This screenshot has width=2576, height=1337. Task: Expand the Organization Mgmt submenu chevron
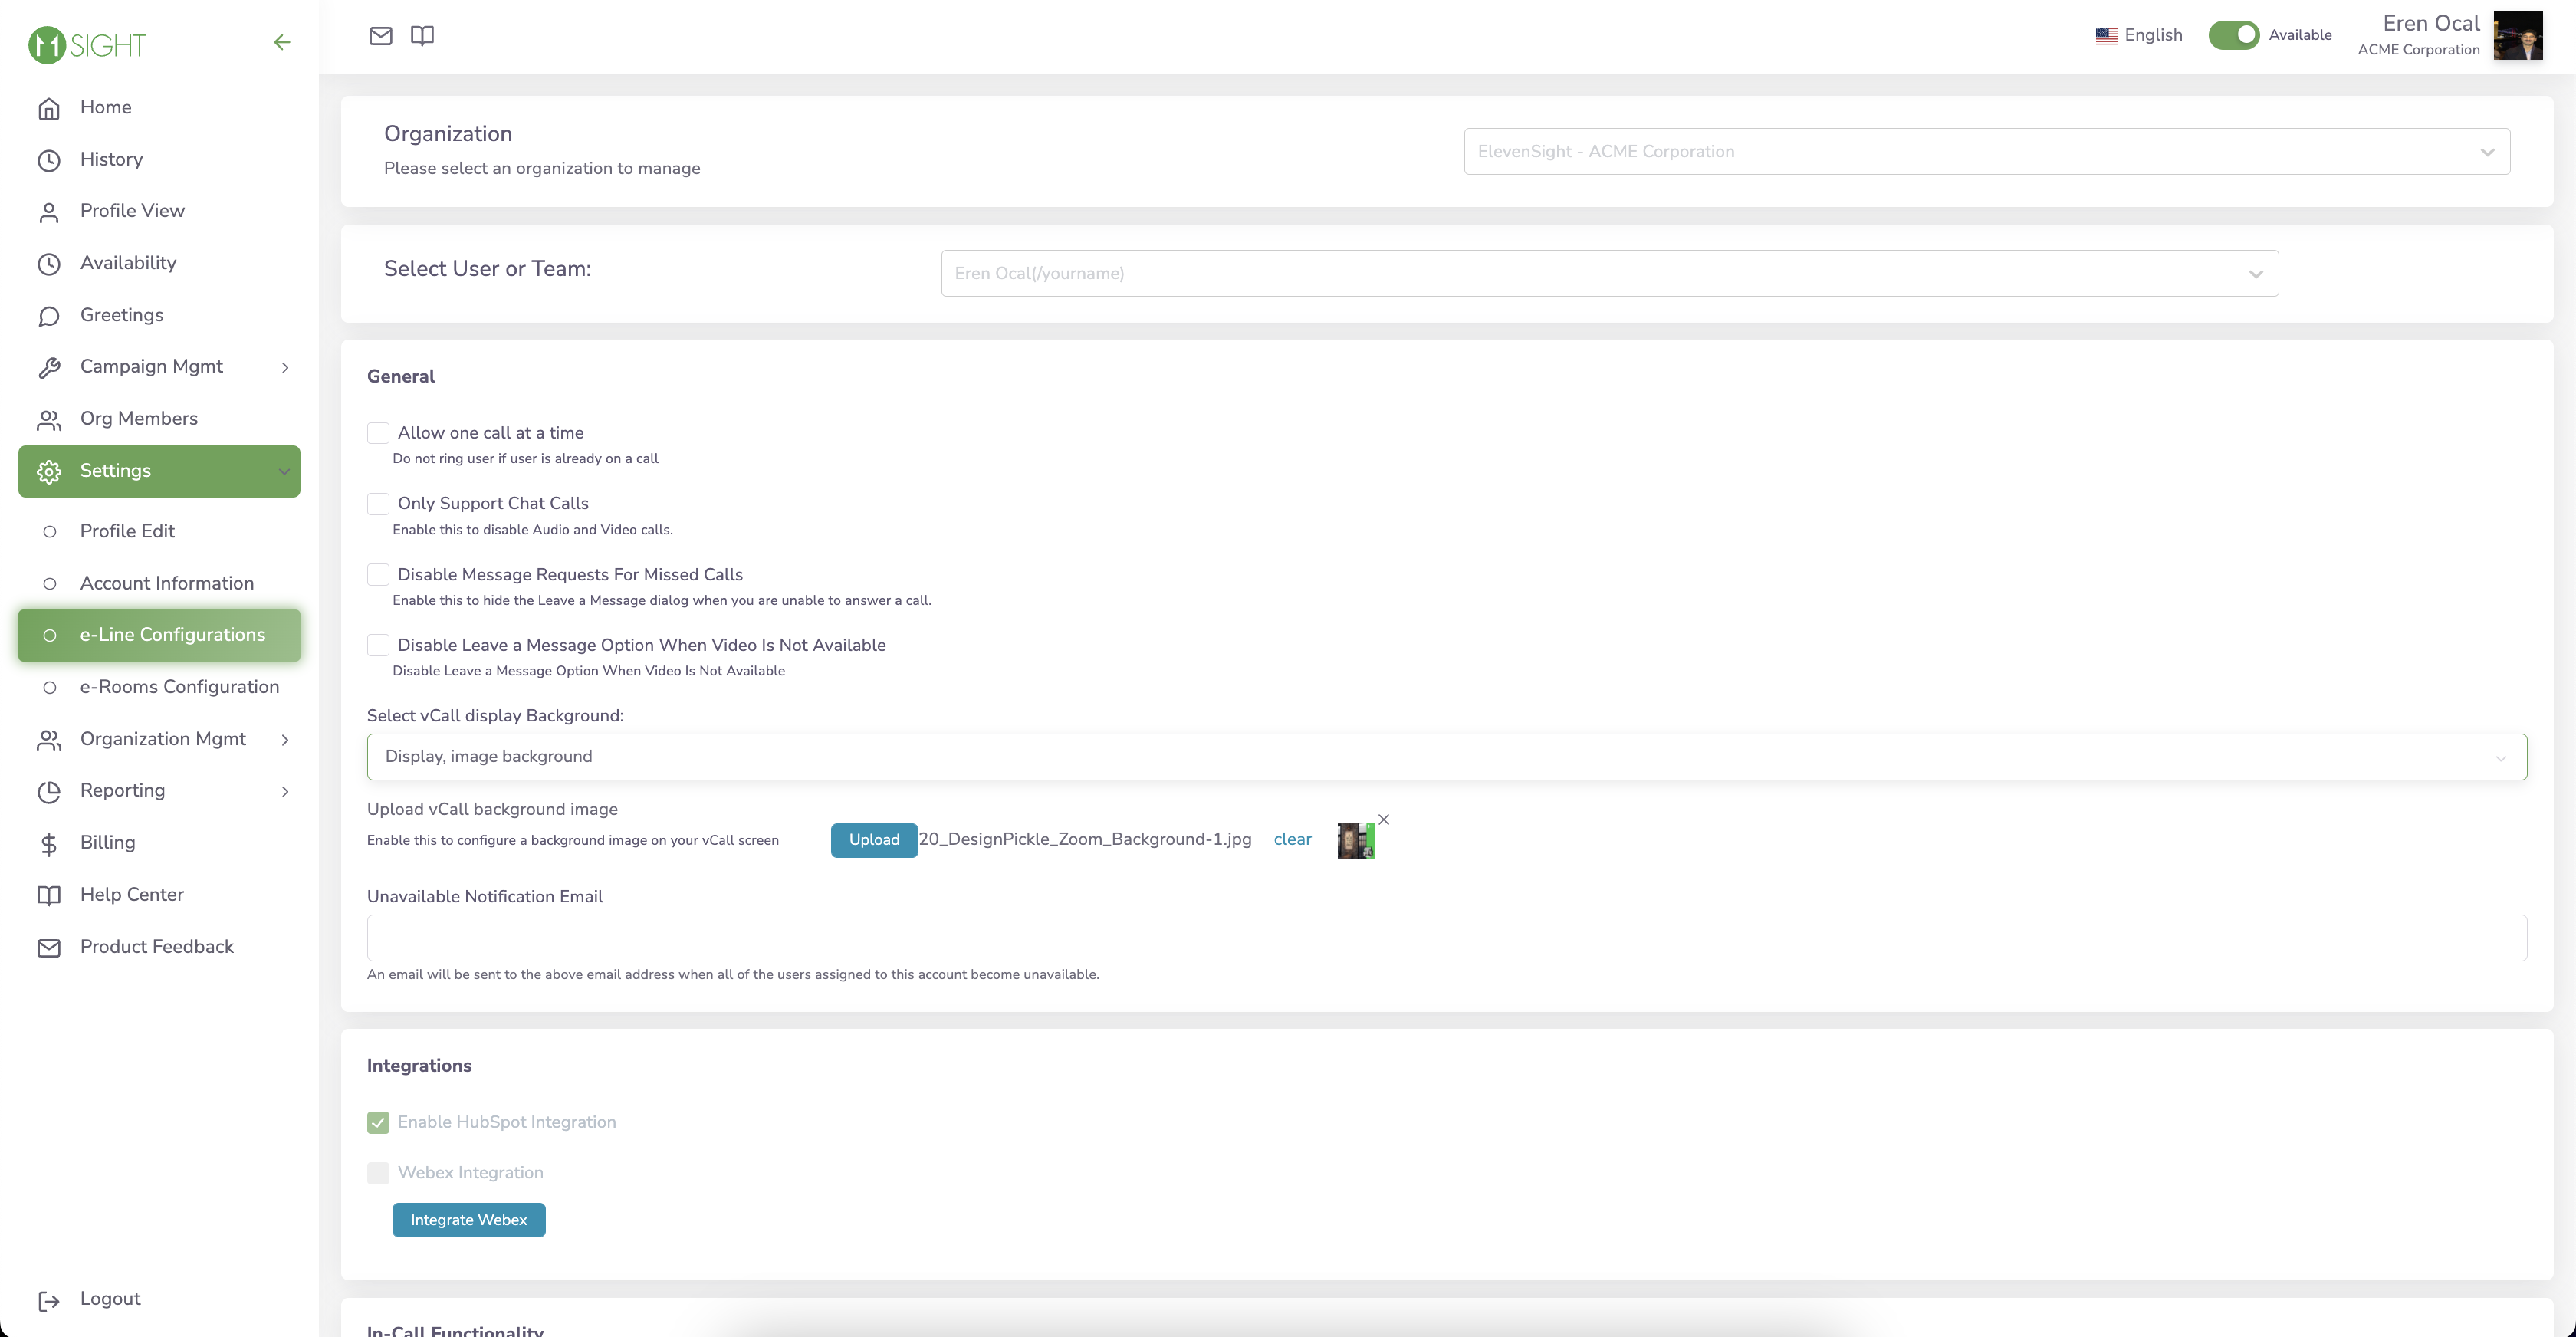[285, 740]
